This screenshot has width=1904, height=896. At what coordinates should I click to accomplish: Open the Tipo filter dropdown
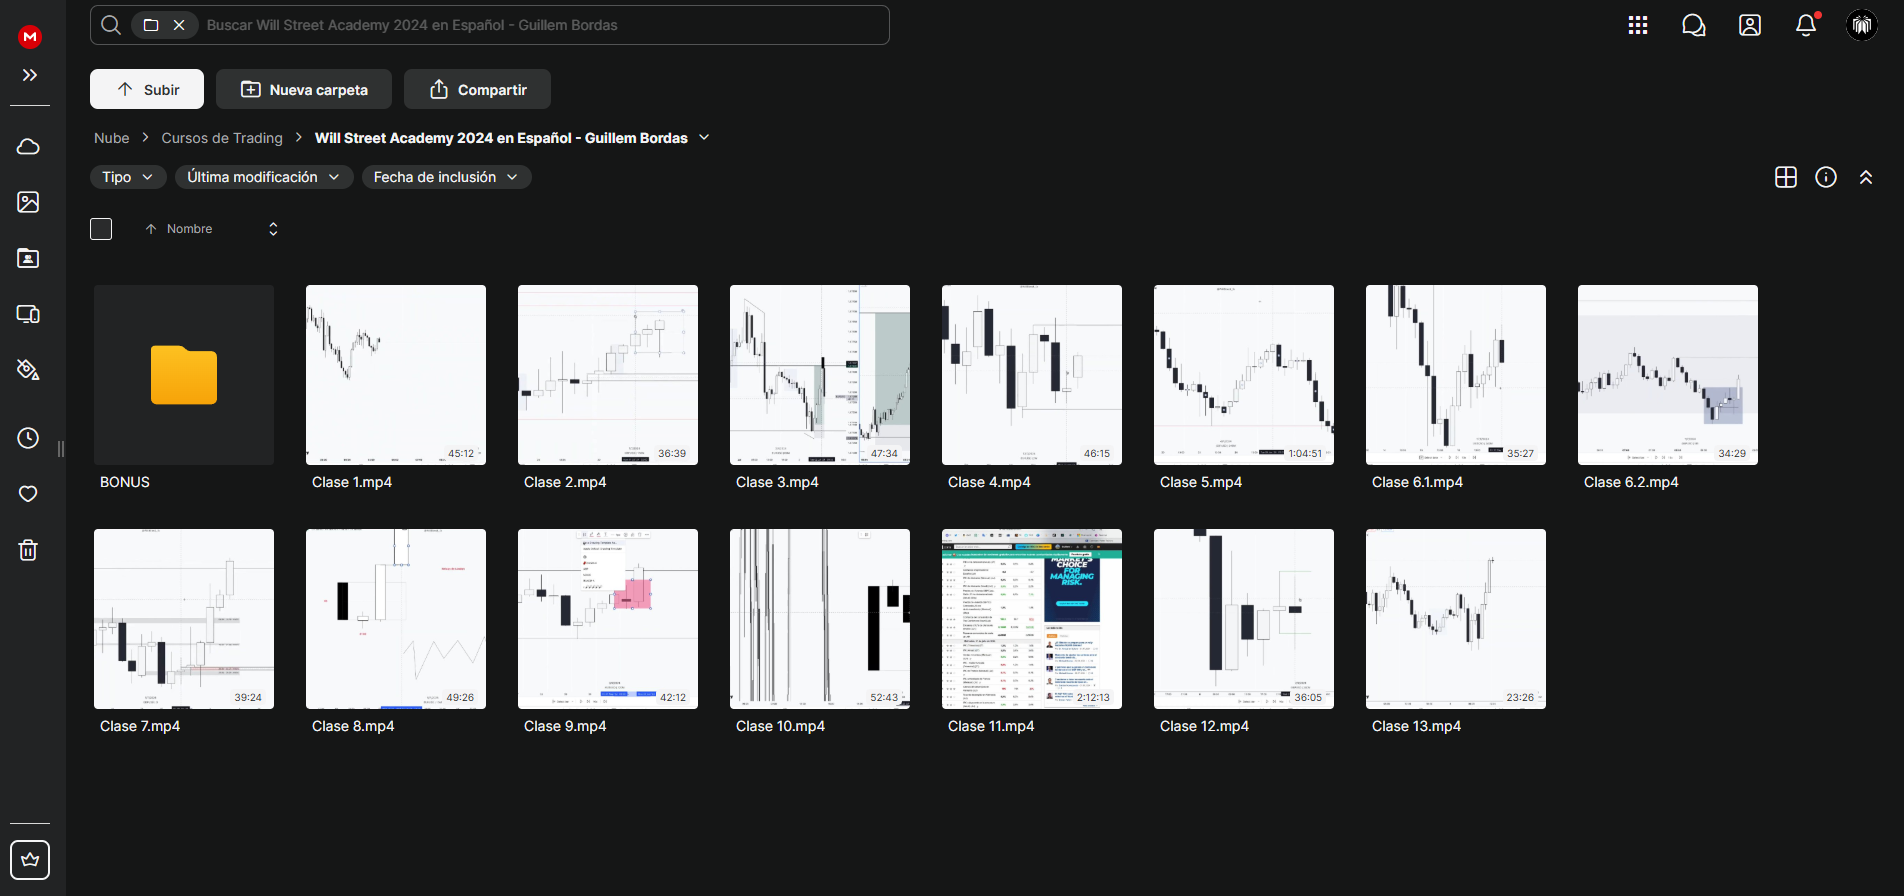pos(127,177)
